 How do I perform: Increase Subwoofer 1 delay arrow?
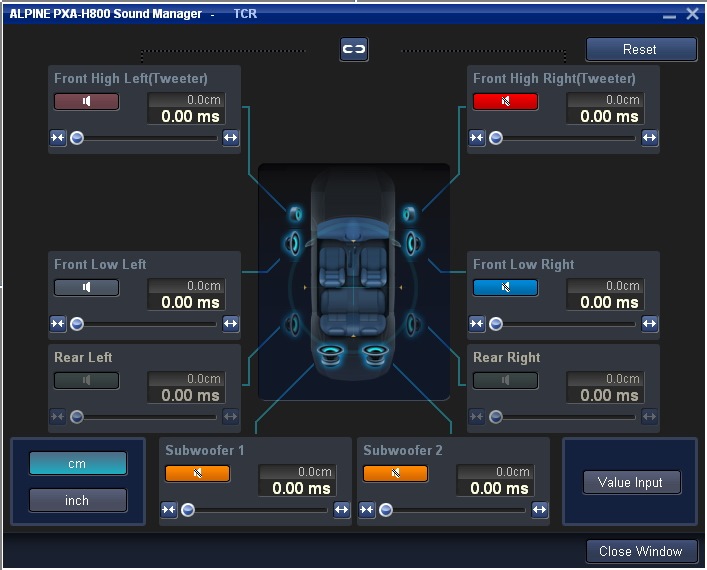tap(341, 510)
